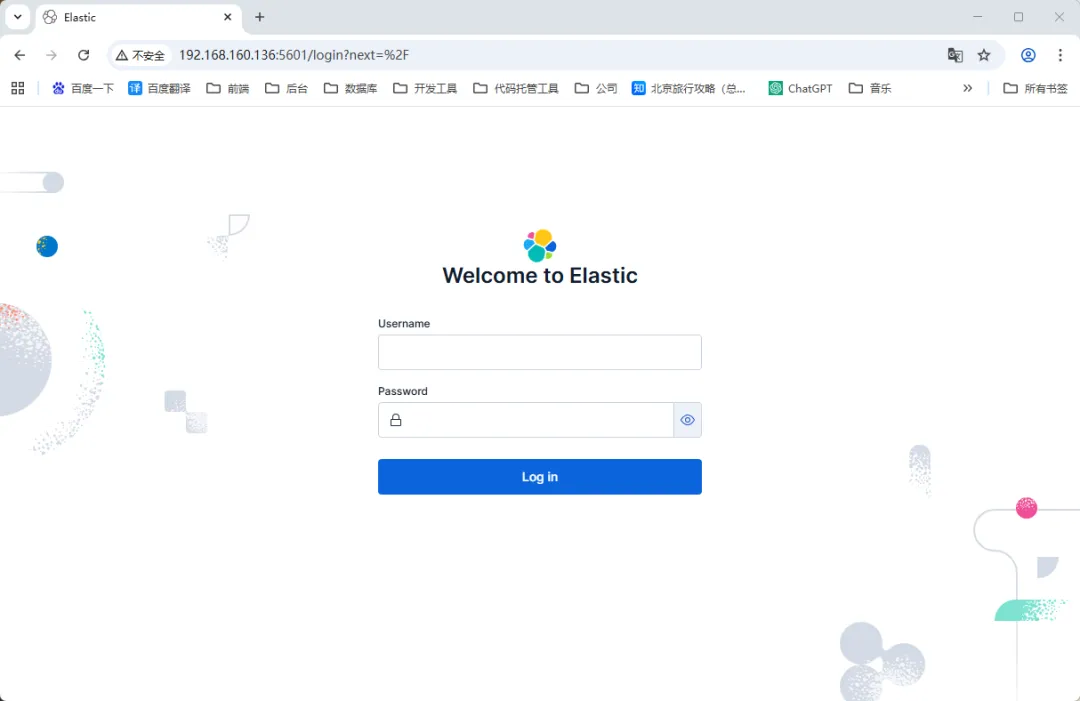Open a new tab with plus button
The image size is (1080, 701).
260,17
